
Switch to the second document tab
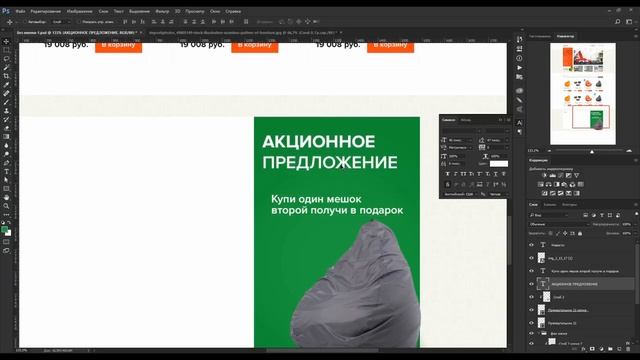pyautogui.click(x=243, y=32)
